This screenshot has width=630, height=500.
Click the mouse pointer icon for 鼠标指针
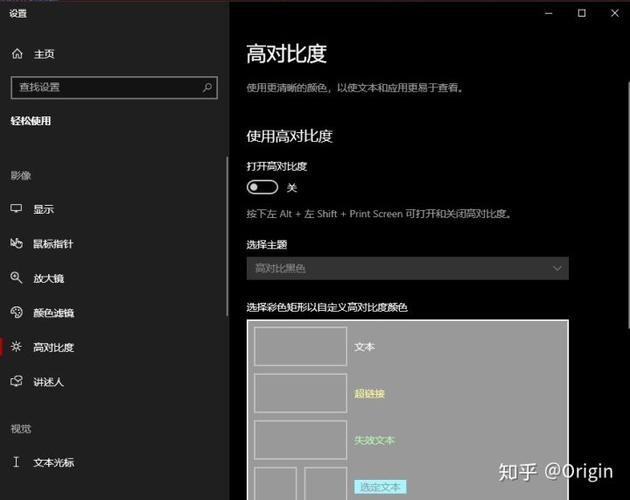pyautogui.click(x=16, y=243)
